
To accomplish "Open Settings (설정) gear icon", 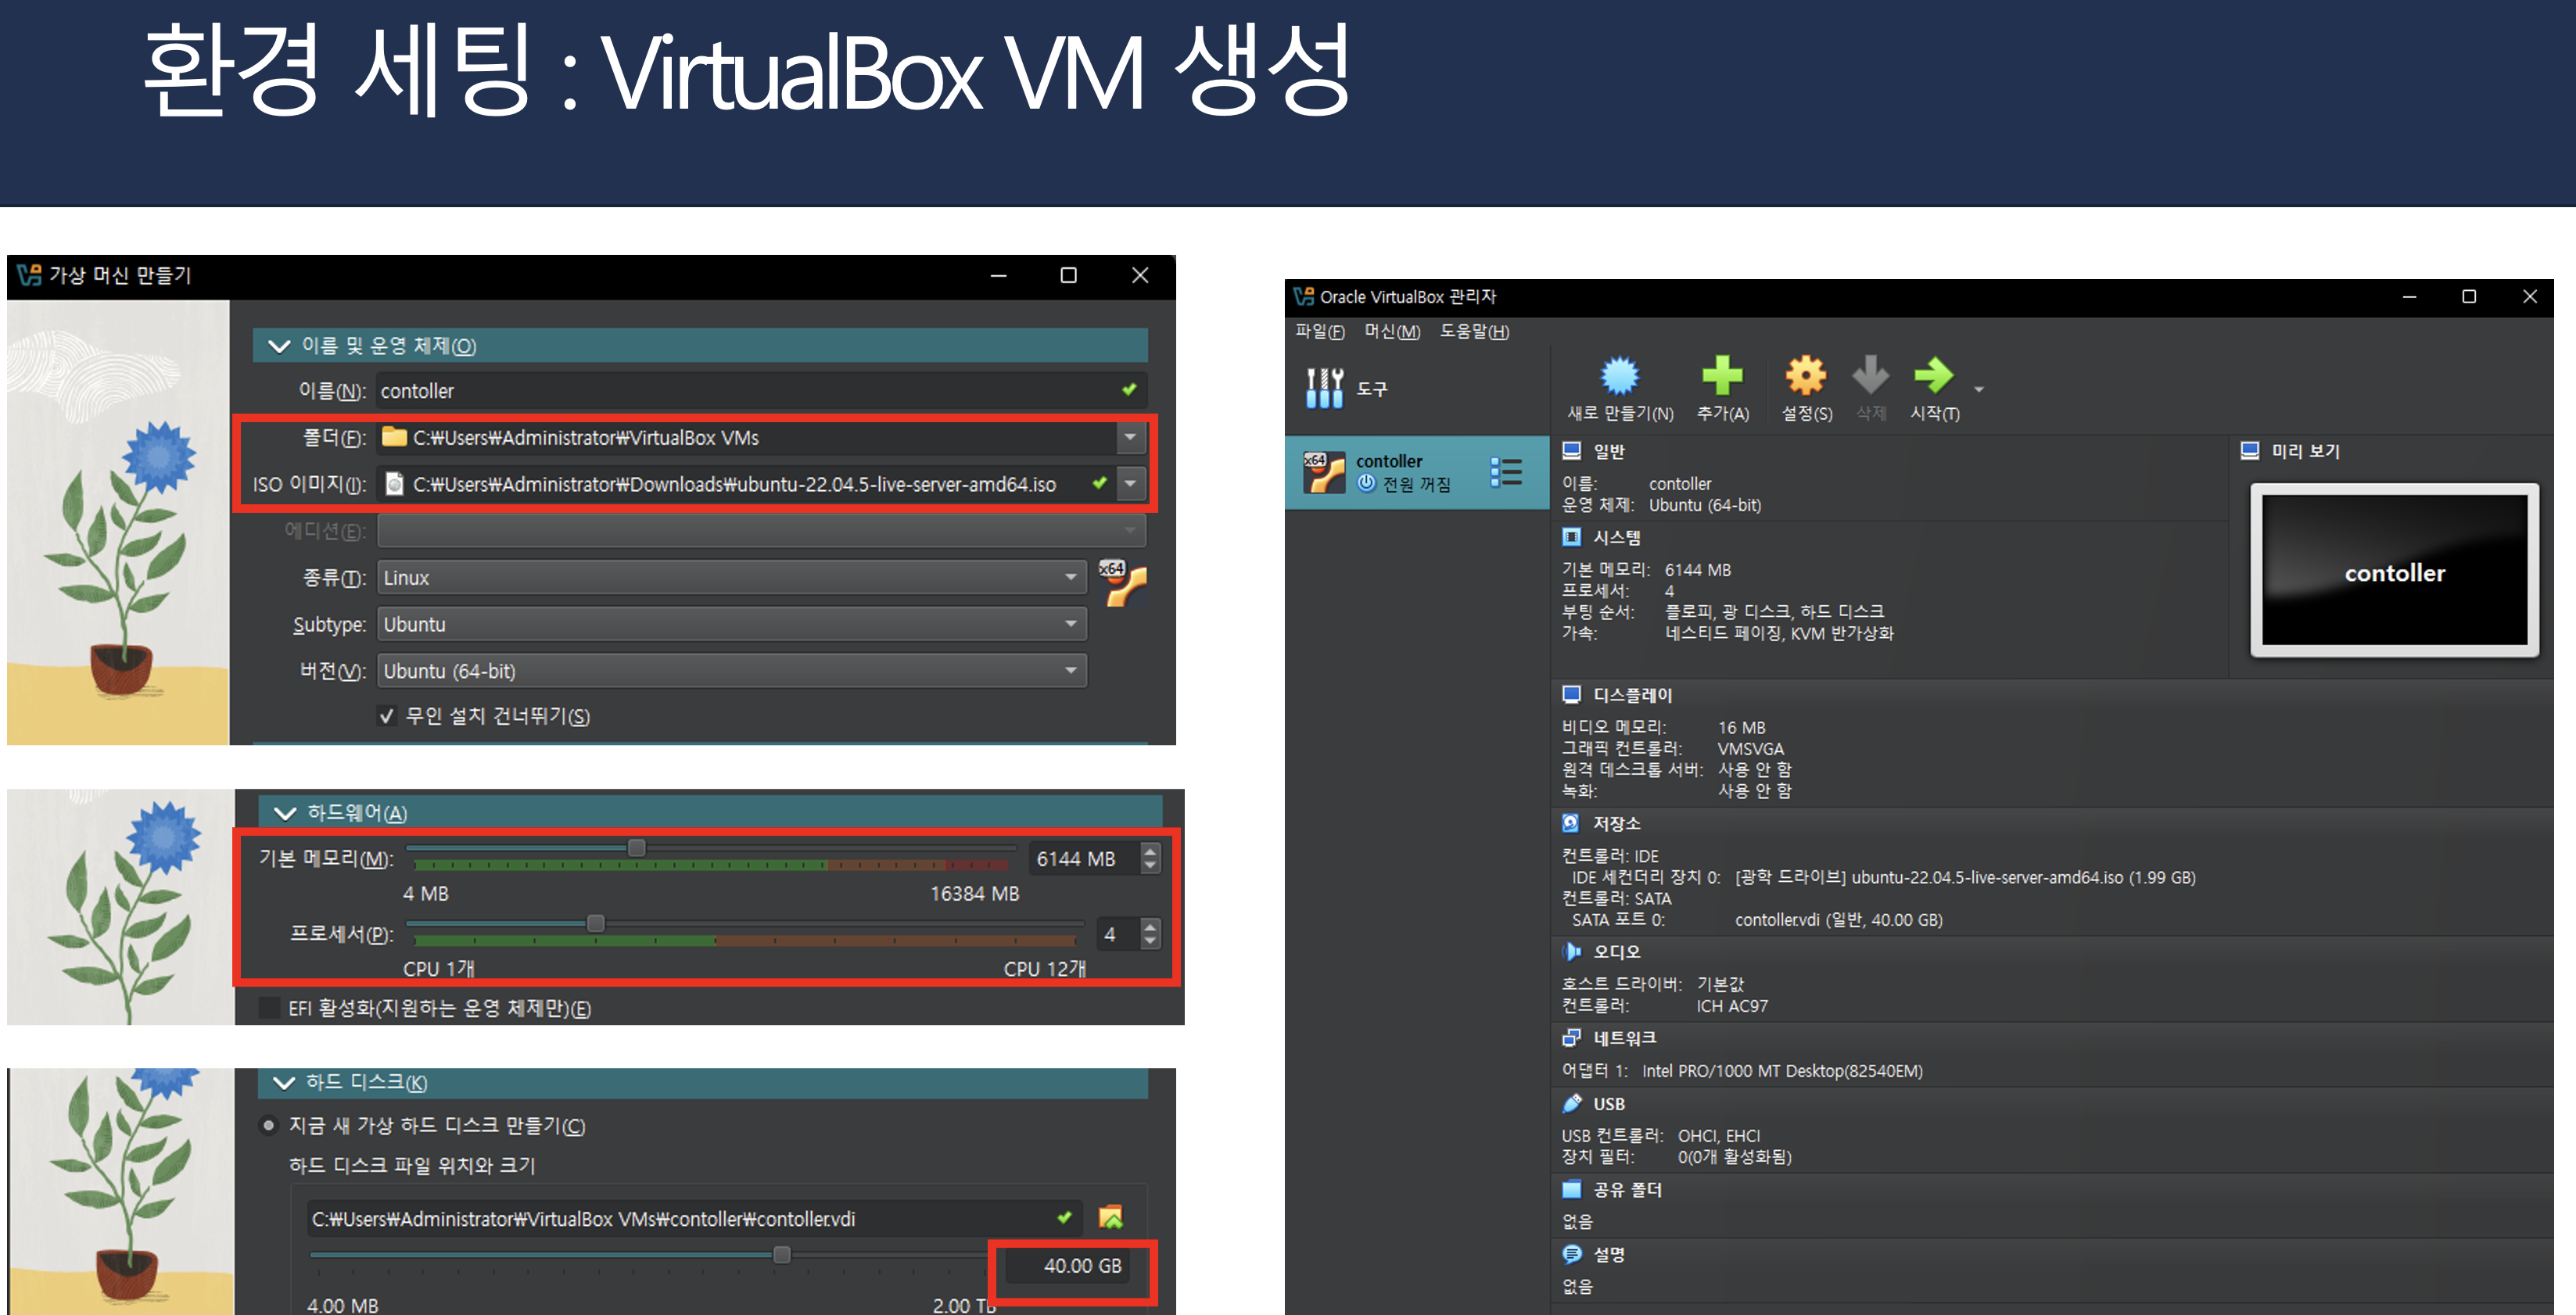I will [x=1806, y=377].
